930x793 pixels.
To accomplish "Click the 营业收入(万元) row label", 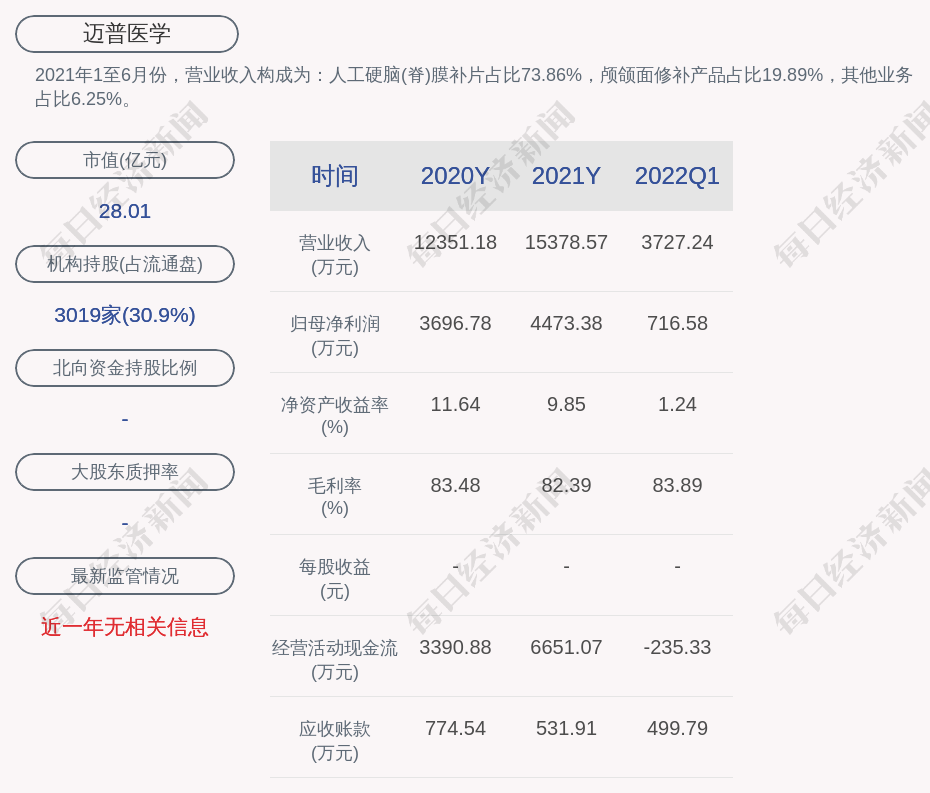I will pyautogui.click(x=334, y=255).
